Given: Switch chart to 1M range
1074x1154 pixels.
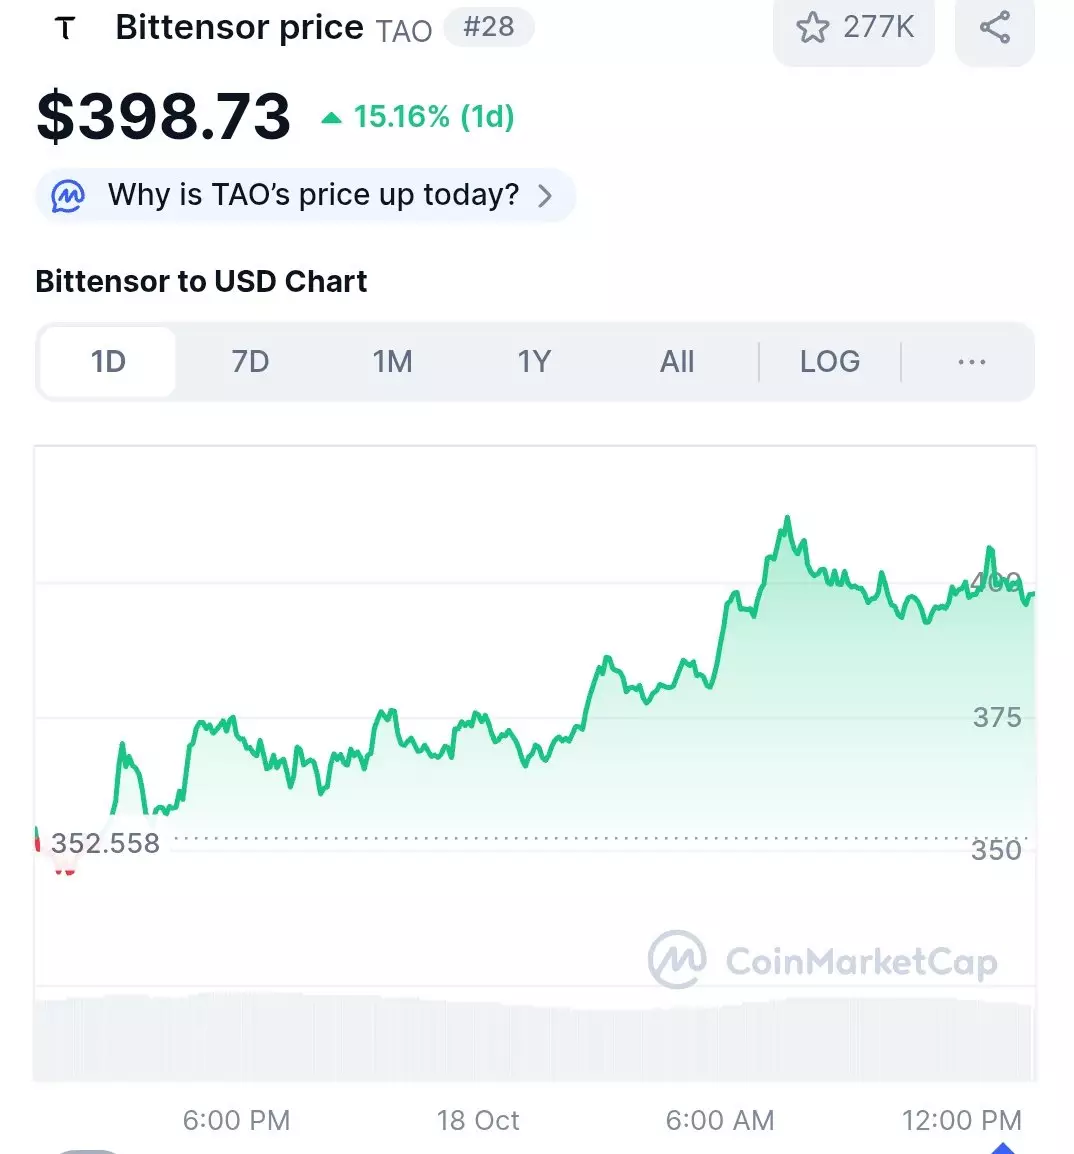Looking at the screenshot, I should point(392,361).
